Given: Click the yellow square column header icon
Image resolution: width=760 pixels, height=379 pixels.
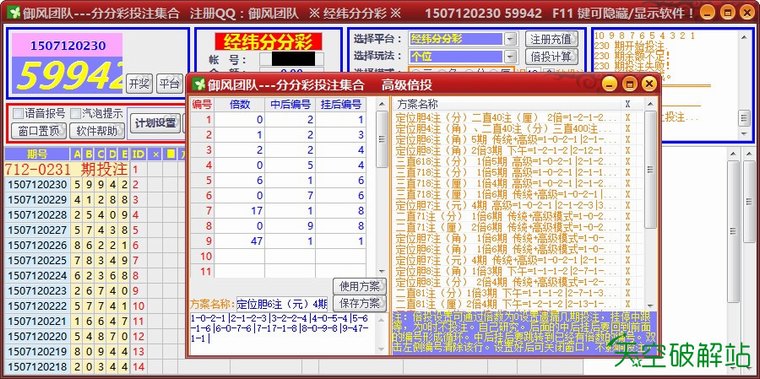Looking at the screenshot, I should 170,155.
